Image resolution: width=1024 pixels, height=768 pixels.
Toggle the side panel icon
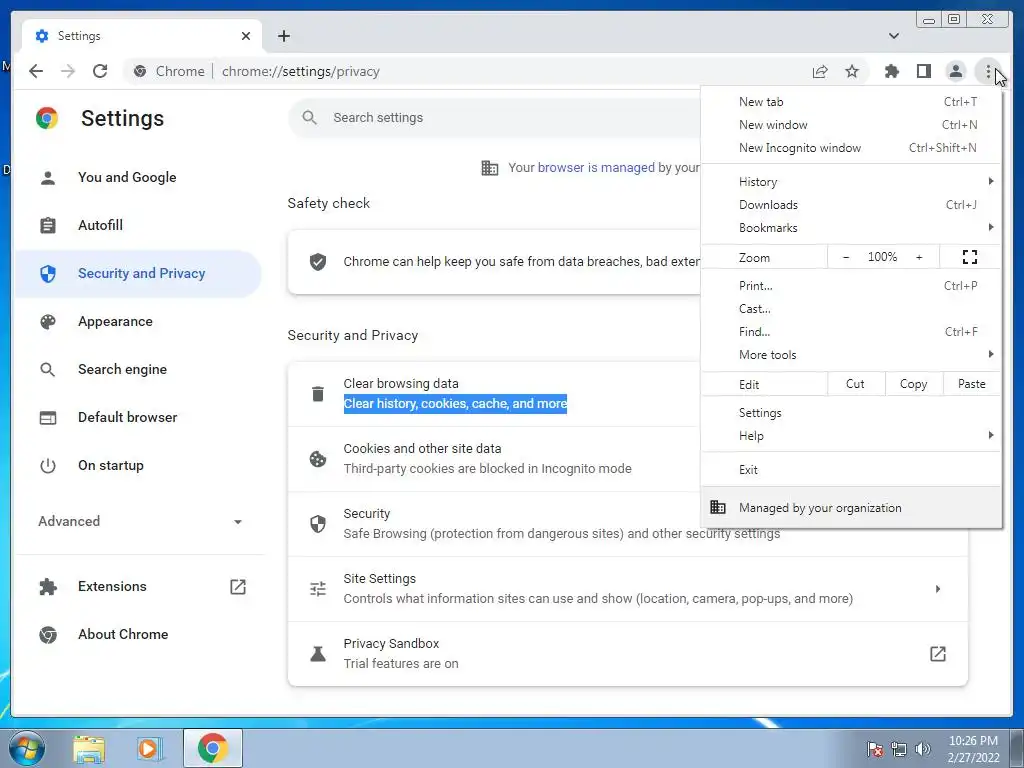click(923, 71)
